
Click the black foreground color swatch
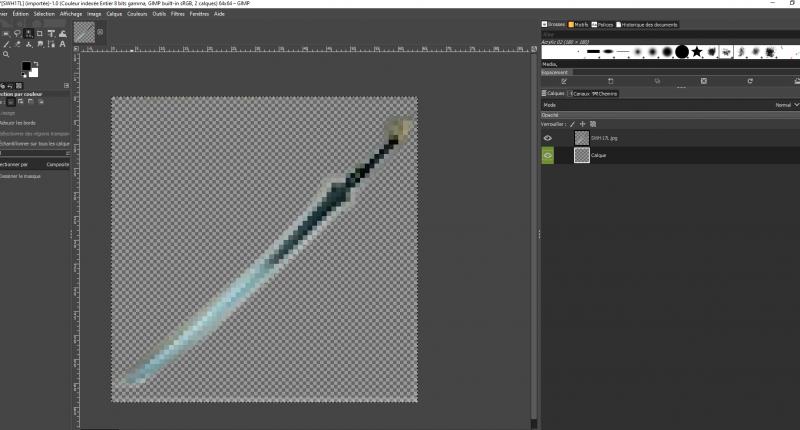click(27, 66)
